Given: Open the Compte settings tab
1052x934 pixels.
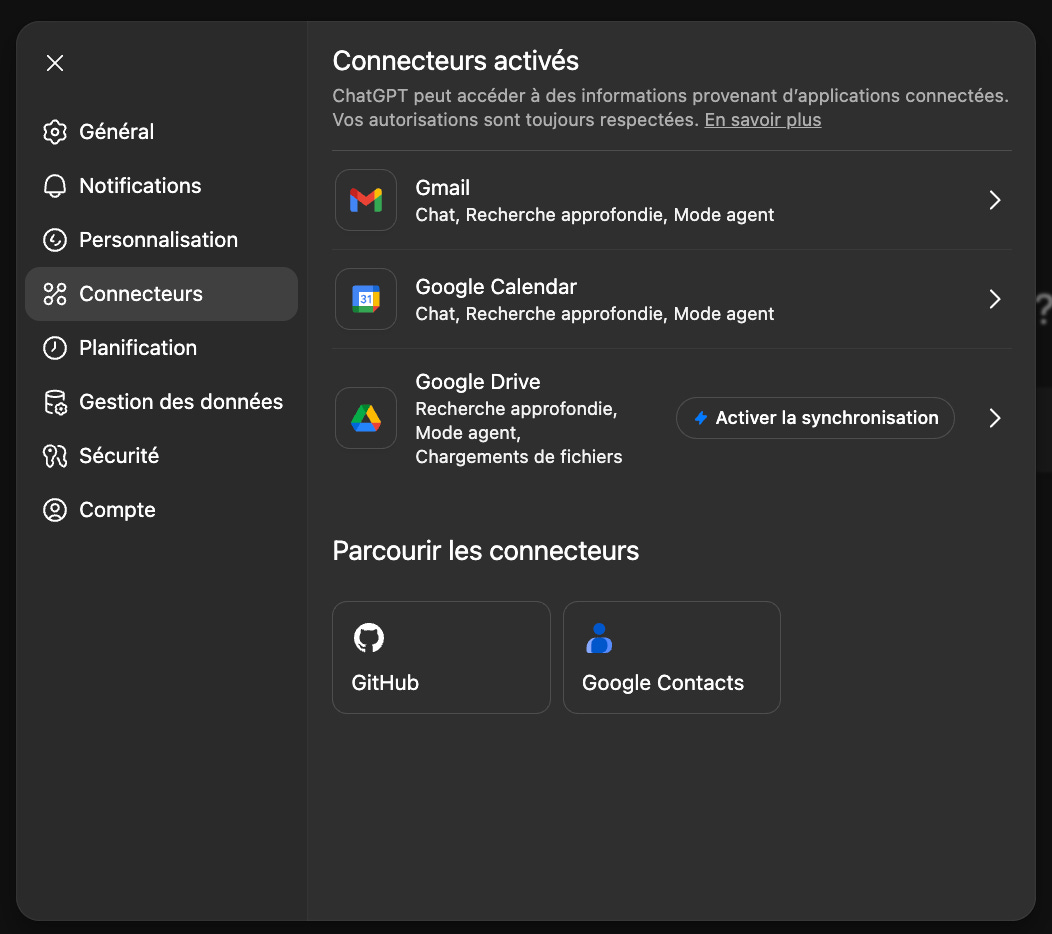Looking at the screenshot, I should pyautogui.click(x=161, y=510).
